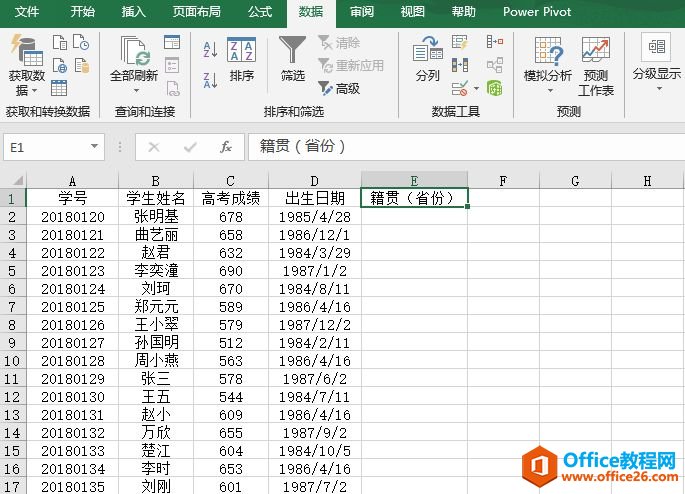
Task: Open the Power Pivot tab
Action: [538, 12]
